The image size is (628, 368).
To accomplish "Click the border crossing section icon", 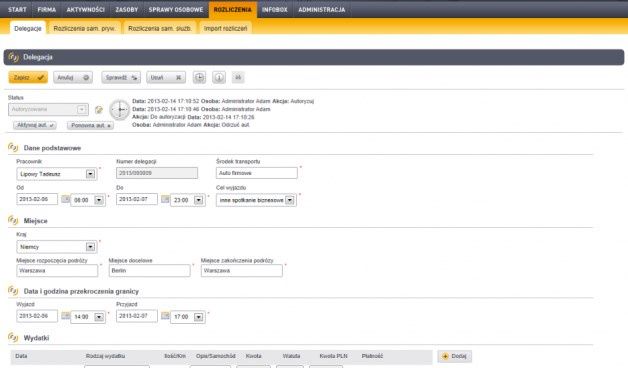I will tap(13, 291).
